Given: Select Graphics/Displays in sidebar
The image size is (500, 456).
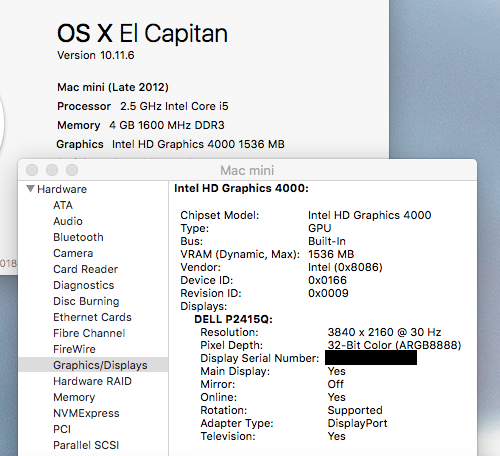Looking at the screenshot, I should click(93, 365).
